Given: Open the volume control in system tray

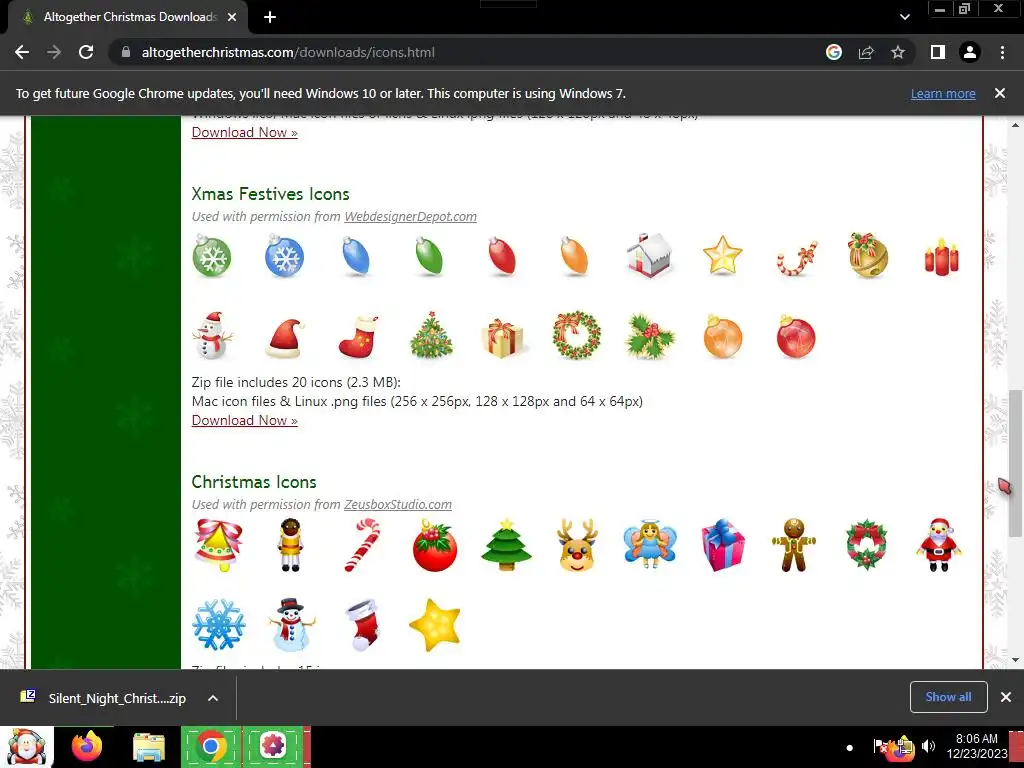Looking at the screenshot, I should click(x=928, y=746).
